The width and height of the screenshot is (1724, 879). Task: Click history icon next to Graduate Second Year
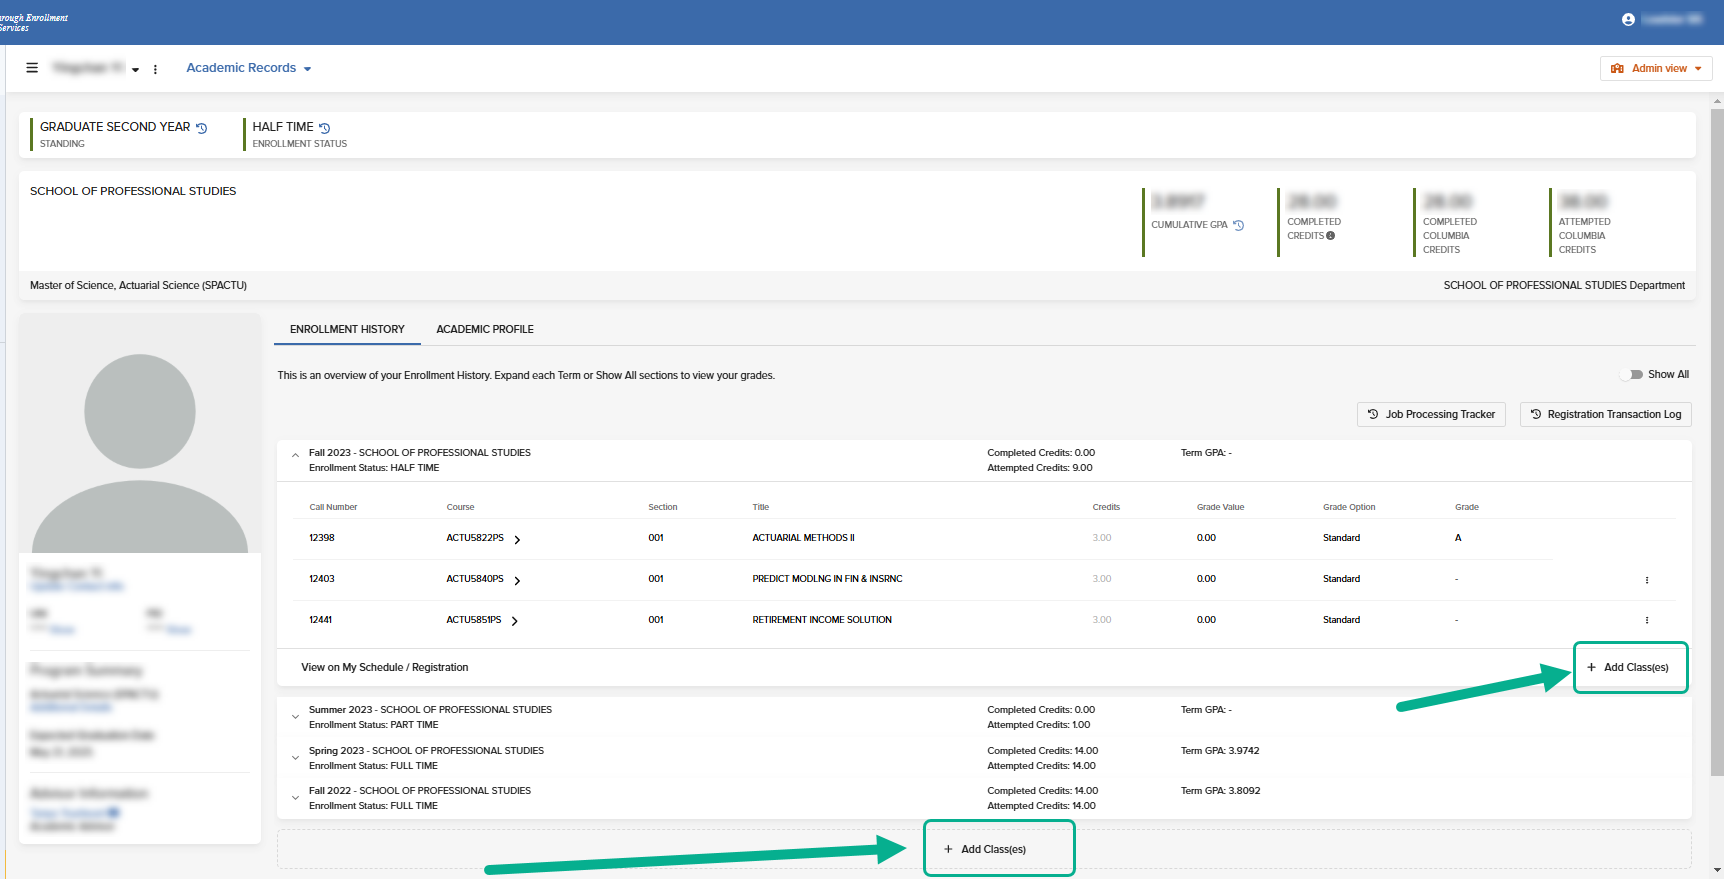click(x=202, y=128)
